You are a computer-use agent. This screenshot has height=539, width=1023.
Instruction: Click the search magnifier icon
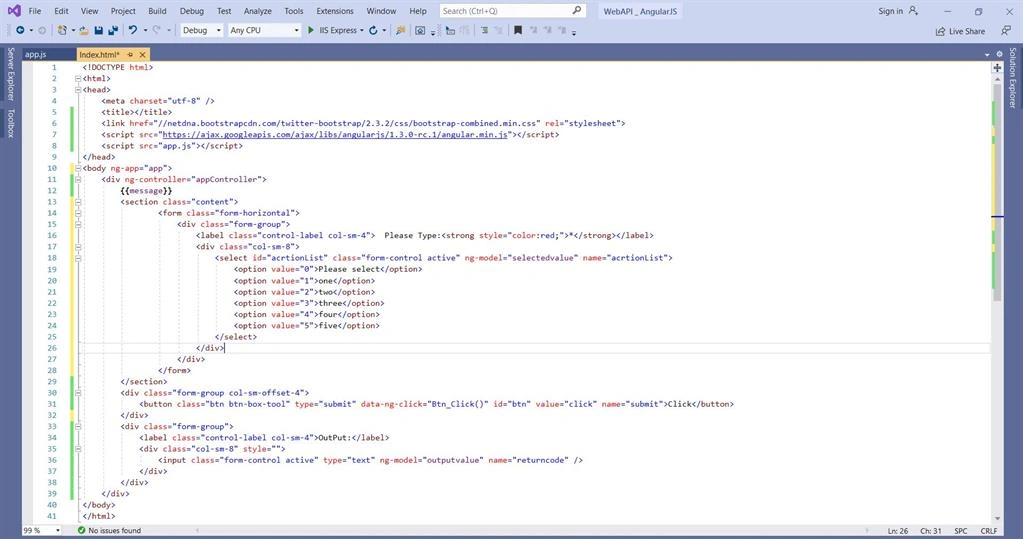point(577,10)
